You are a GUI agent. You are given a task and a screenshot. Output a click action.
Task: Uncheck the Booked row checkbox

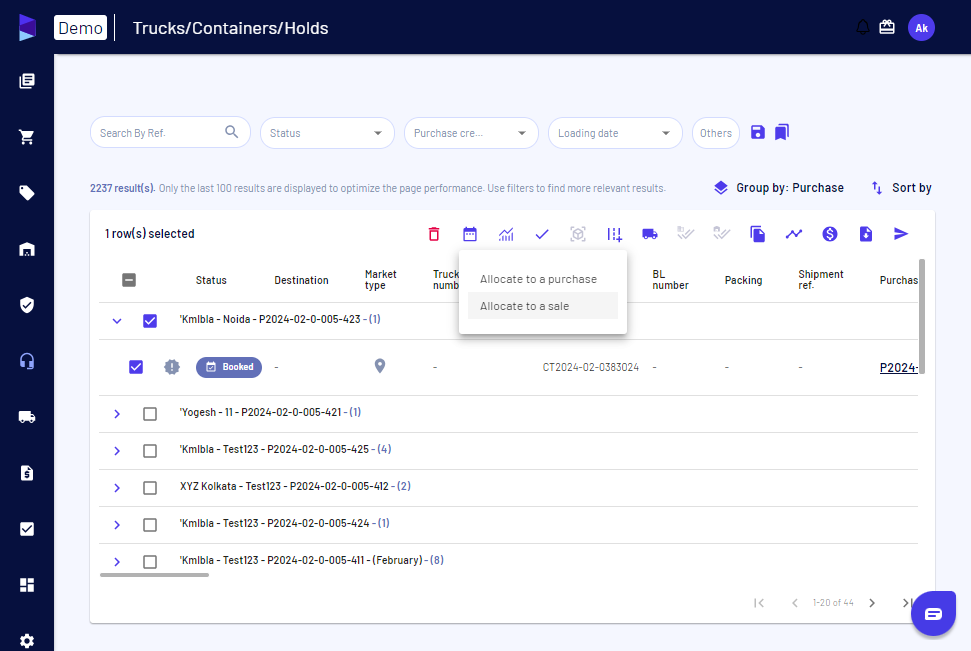(x=136, y=367)
